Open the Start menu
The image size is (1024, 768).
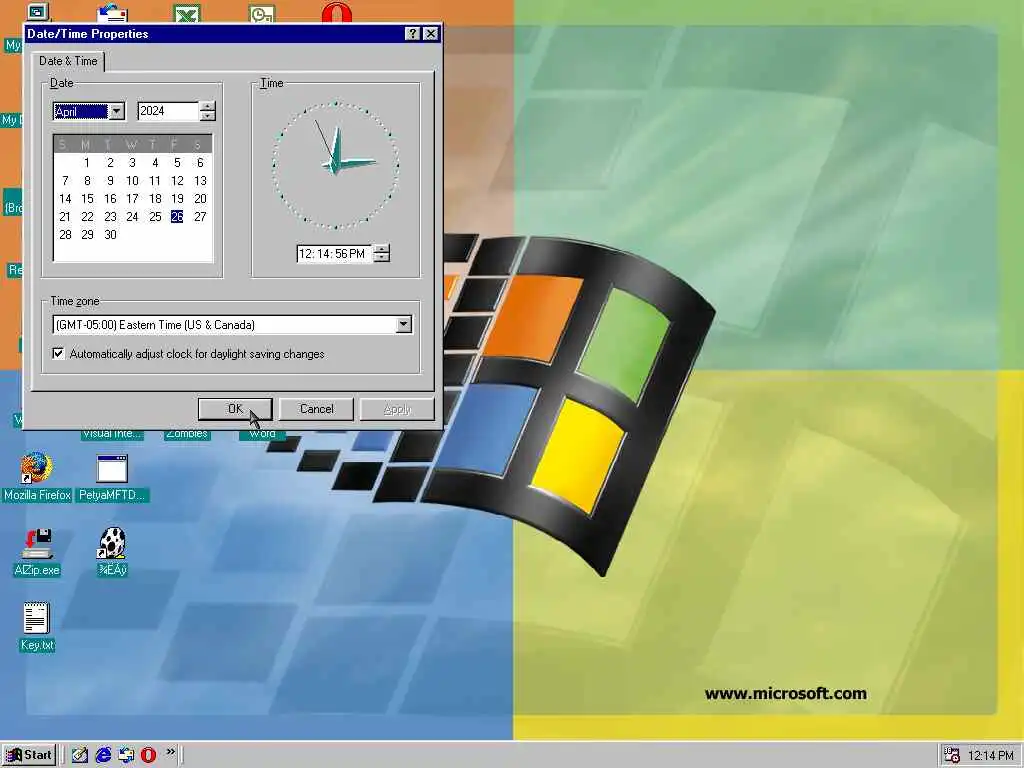(29, 755)
